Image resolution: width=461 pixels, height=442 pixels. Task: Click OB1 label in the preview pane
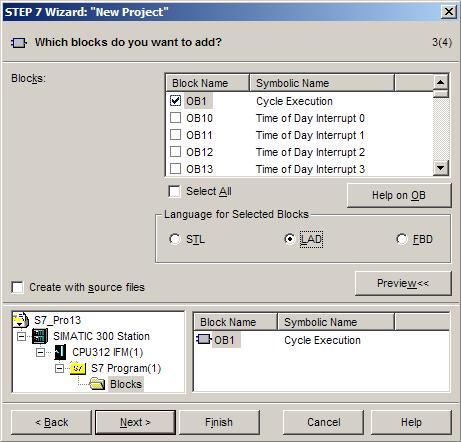coord(224,340)
